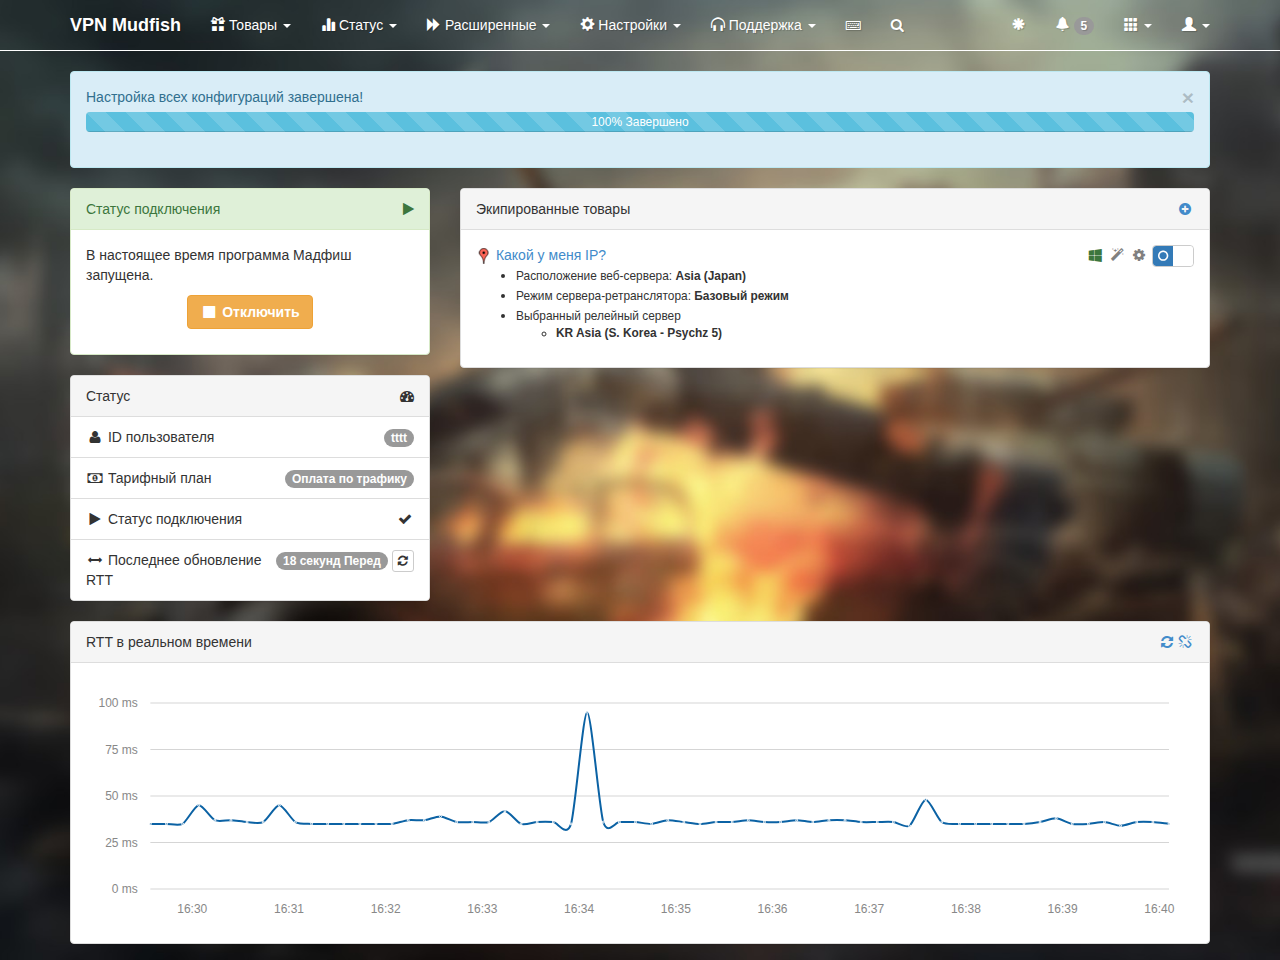Viewport: 1280px width, 960px height.
Task: Click the 18 секунд Перед badge
Action: tap(332, 561)
